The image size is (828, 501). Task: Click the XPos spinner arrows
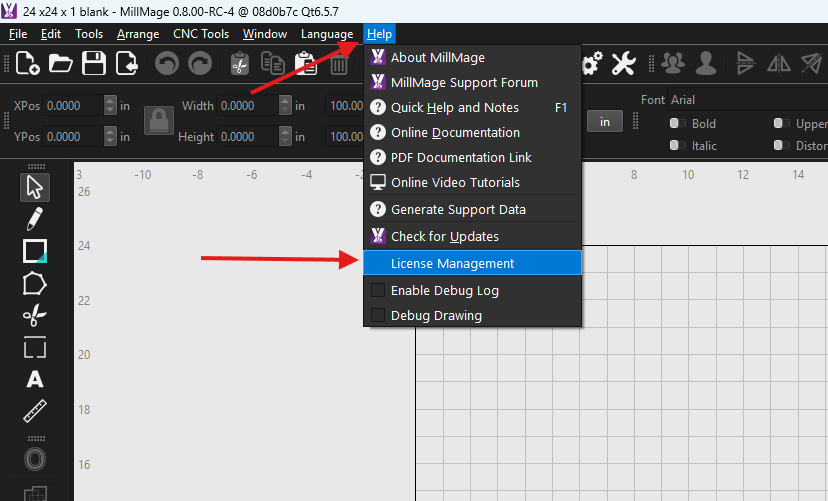point(110,106)
